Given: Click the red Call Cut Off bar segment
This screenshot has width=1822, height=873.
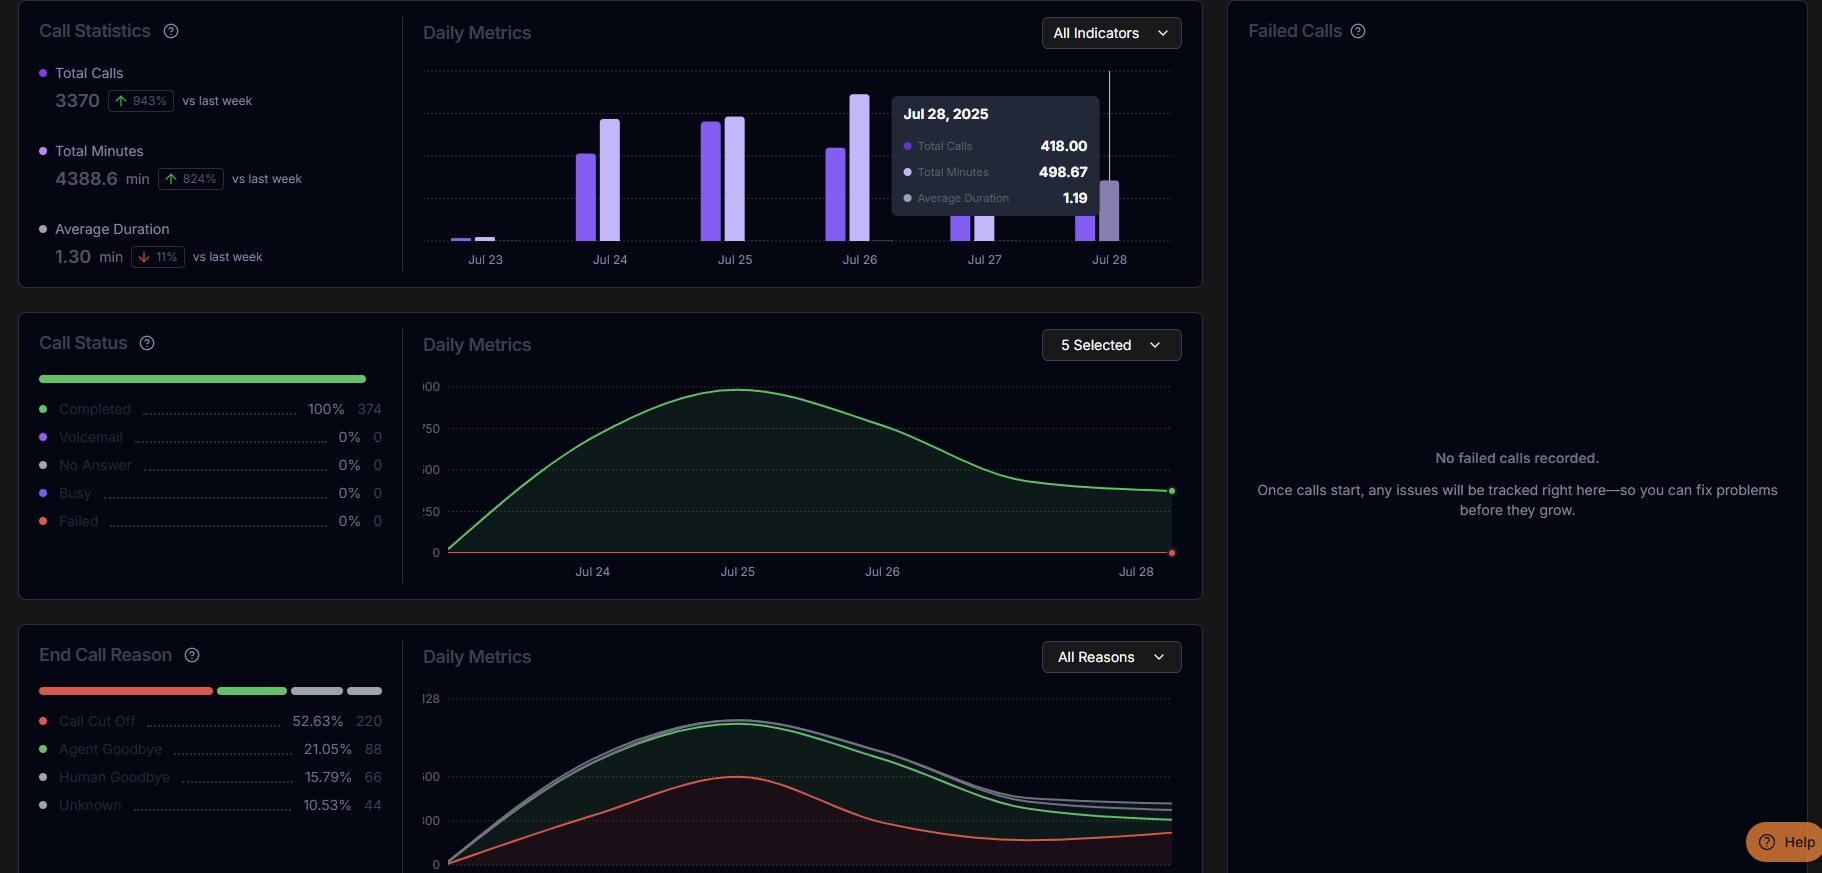Looking at the screenshot, I should pyautogui.click(x=125, y=691).
